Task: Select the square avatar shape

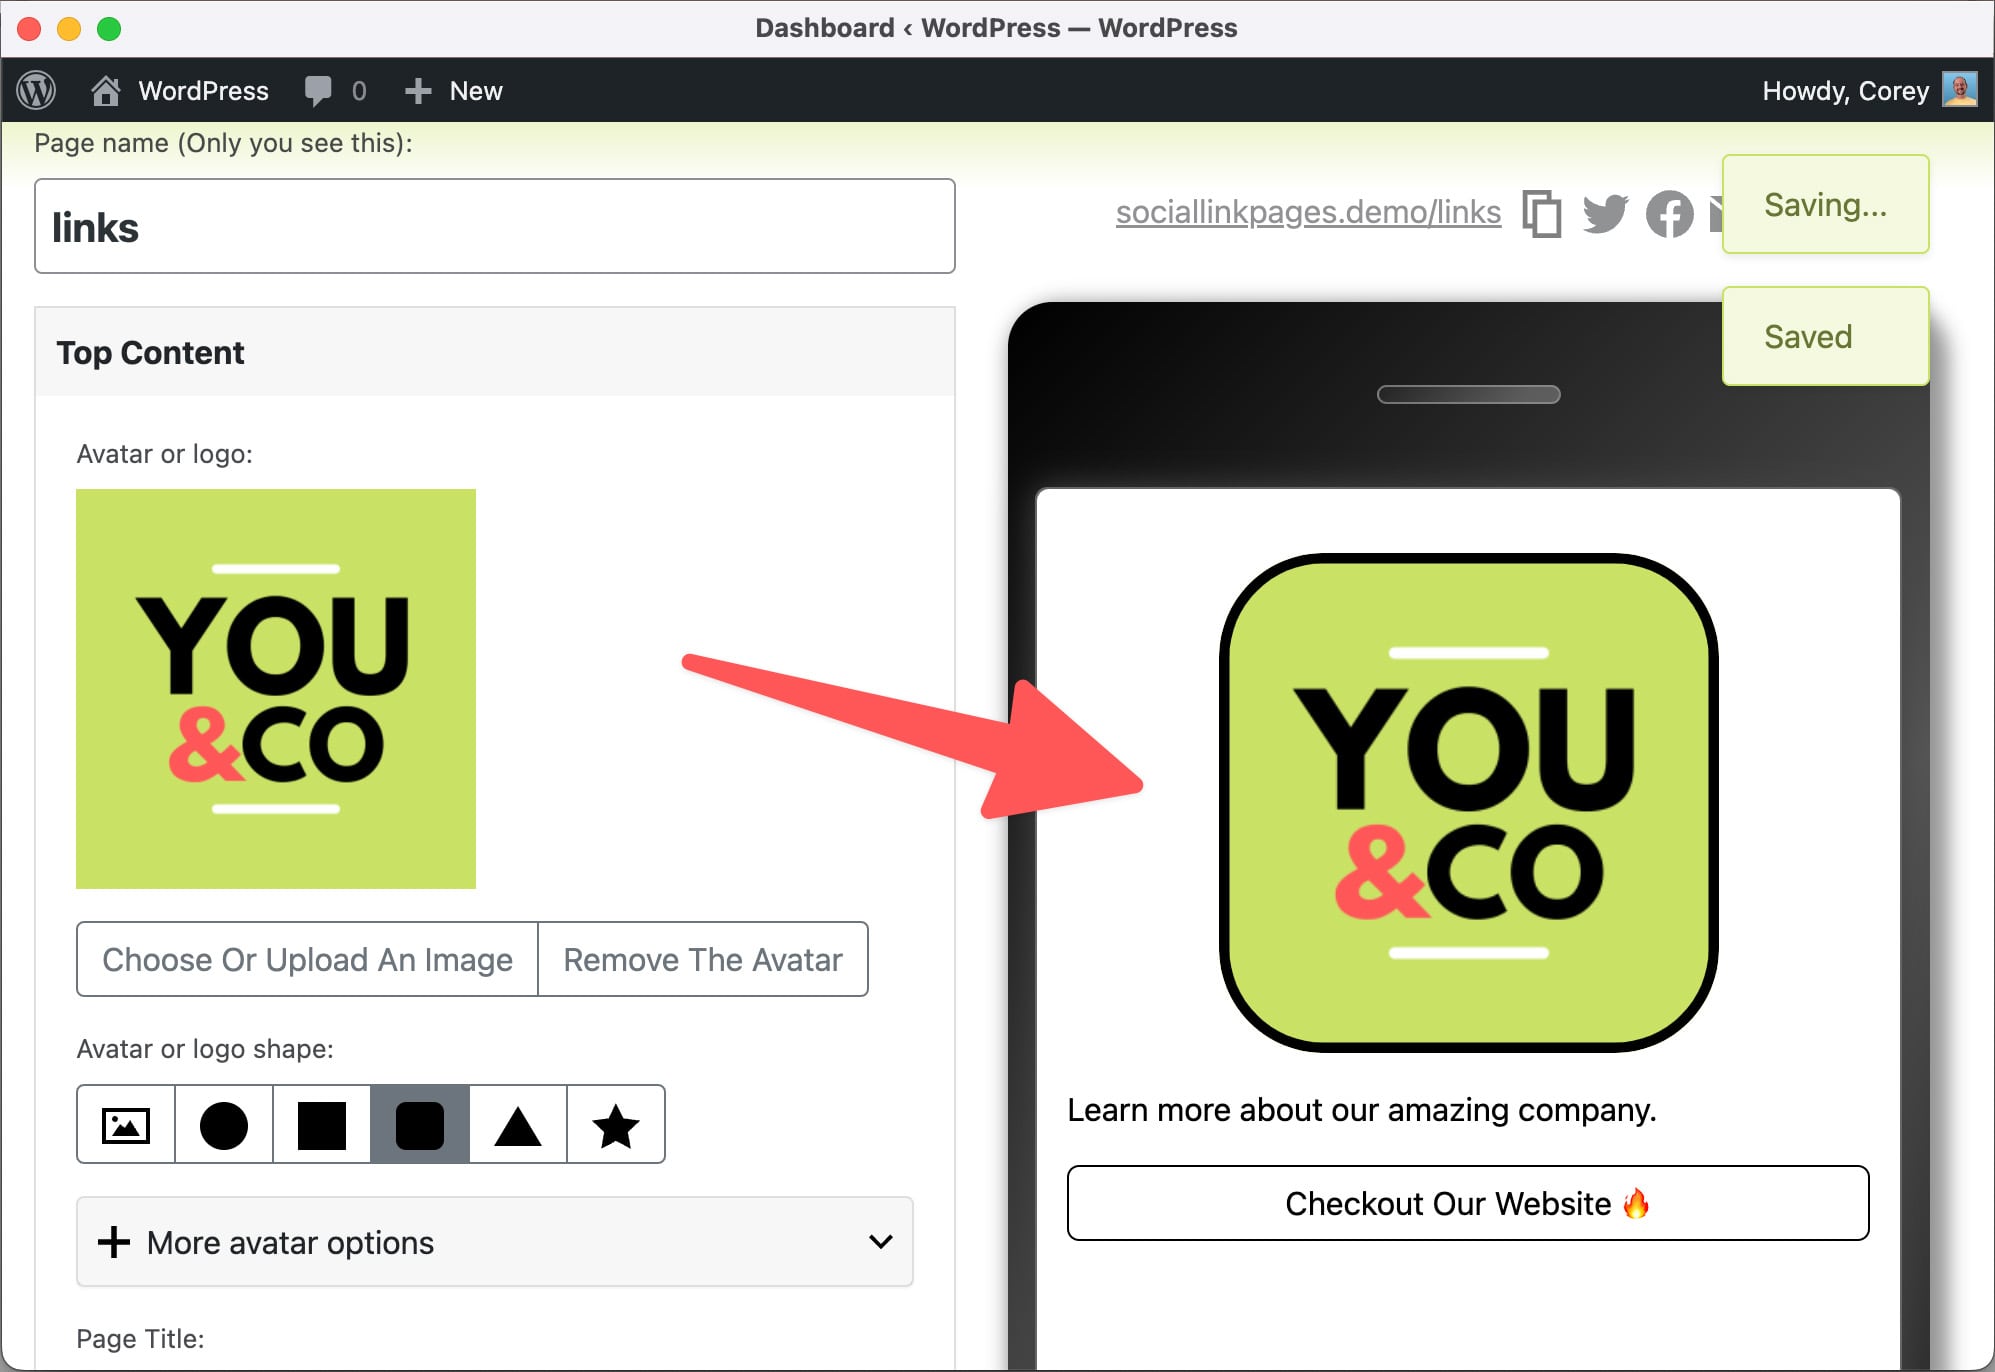Action: pos(322,1125)
